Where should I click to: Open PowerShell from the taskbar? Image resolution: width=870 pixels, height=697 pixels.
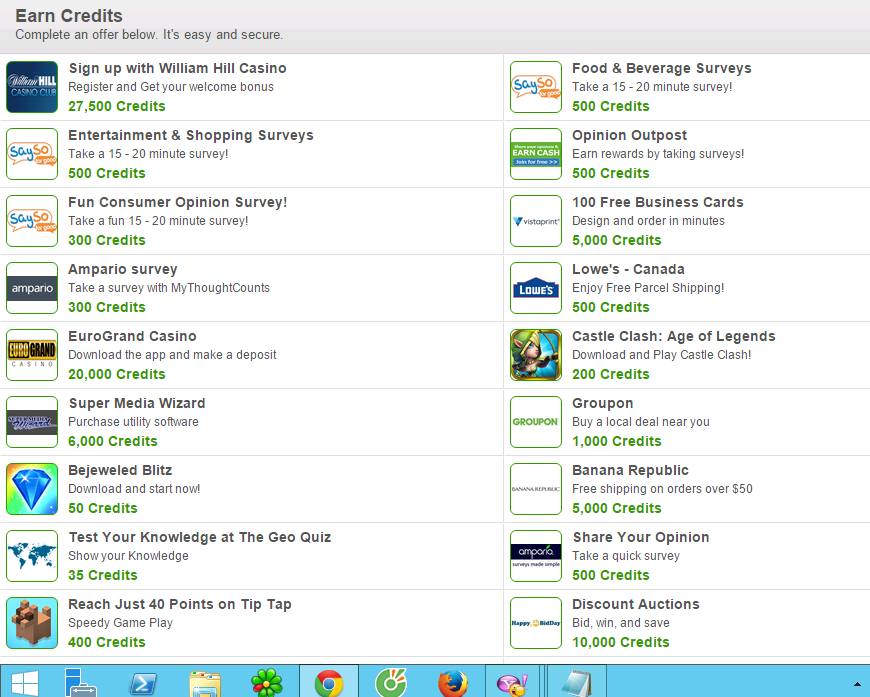pos(143,683)
